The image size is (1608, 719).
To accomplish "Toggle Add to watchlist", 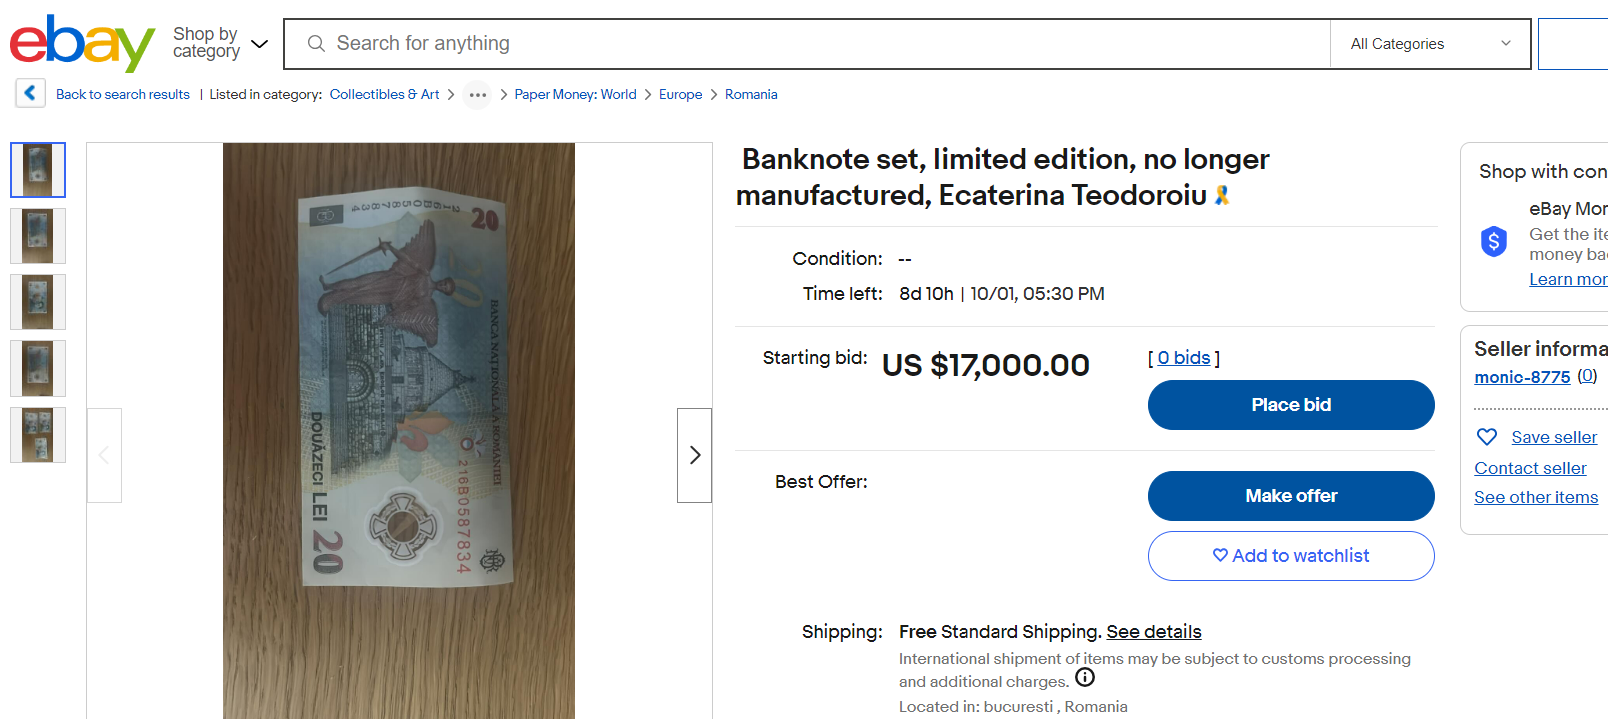I will point(1290,556).
